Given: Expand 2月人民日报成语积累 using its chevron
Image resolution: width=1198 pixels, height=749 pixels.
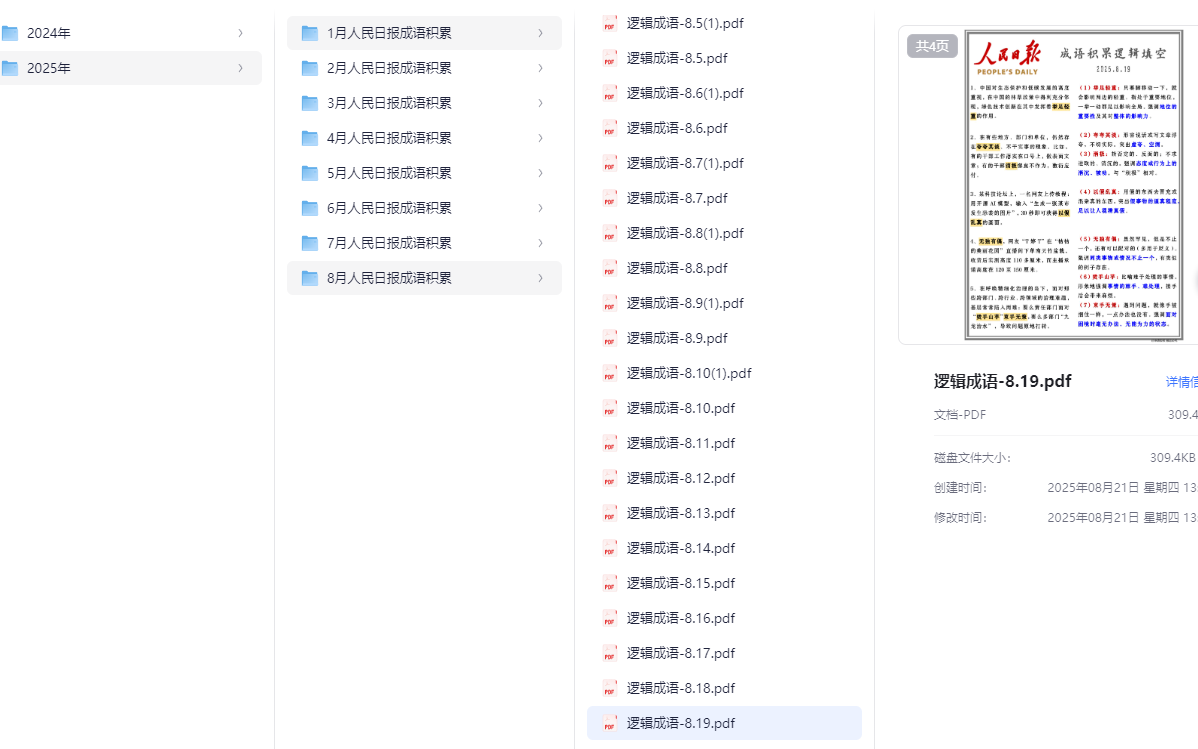Looking at the screenshot, I should (540, 68).
